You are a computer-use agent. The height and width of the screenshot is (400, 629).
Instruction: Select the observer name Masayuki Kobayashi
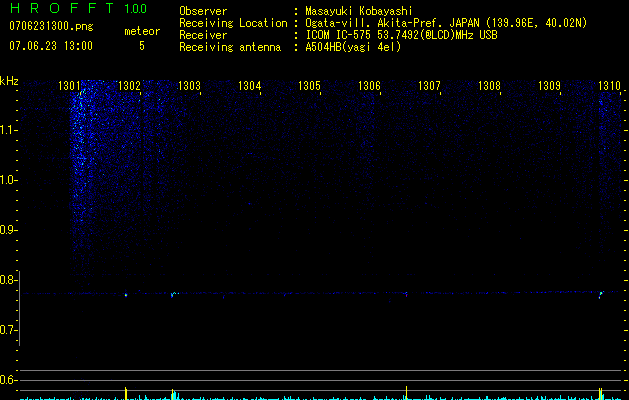coord(359,11)
